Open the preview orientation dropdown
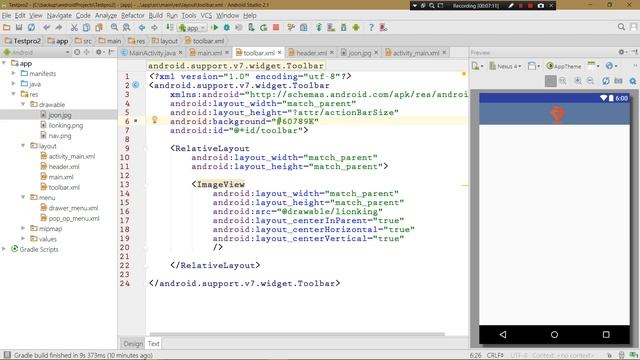 (533, 66)
